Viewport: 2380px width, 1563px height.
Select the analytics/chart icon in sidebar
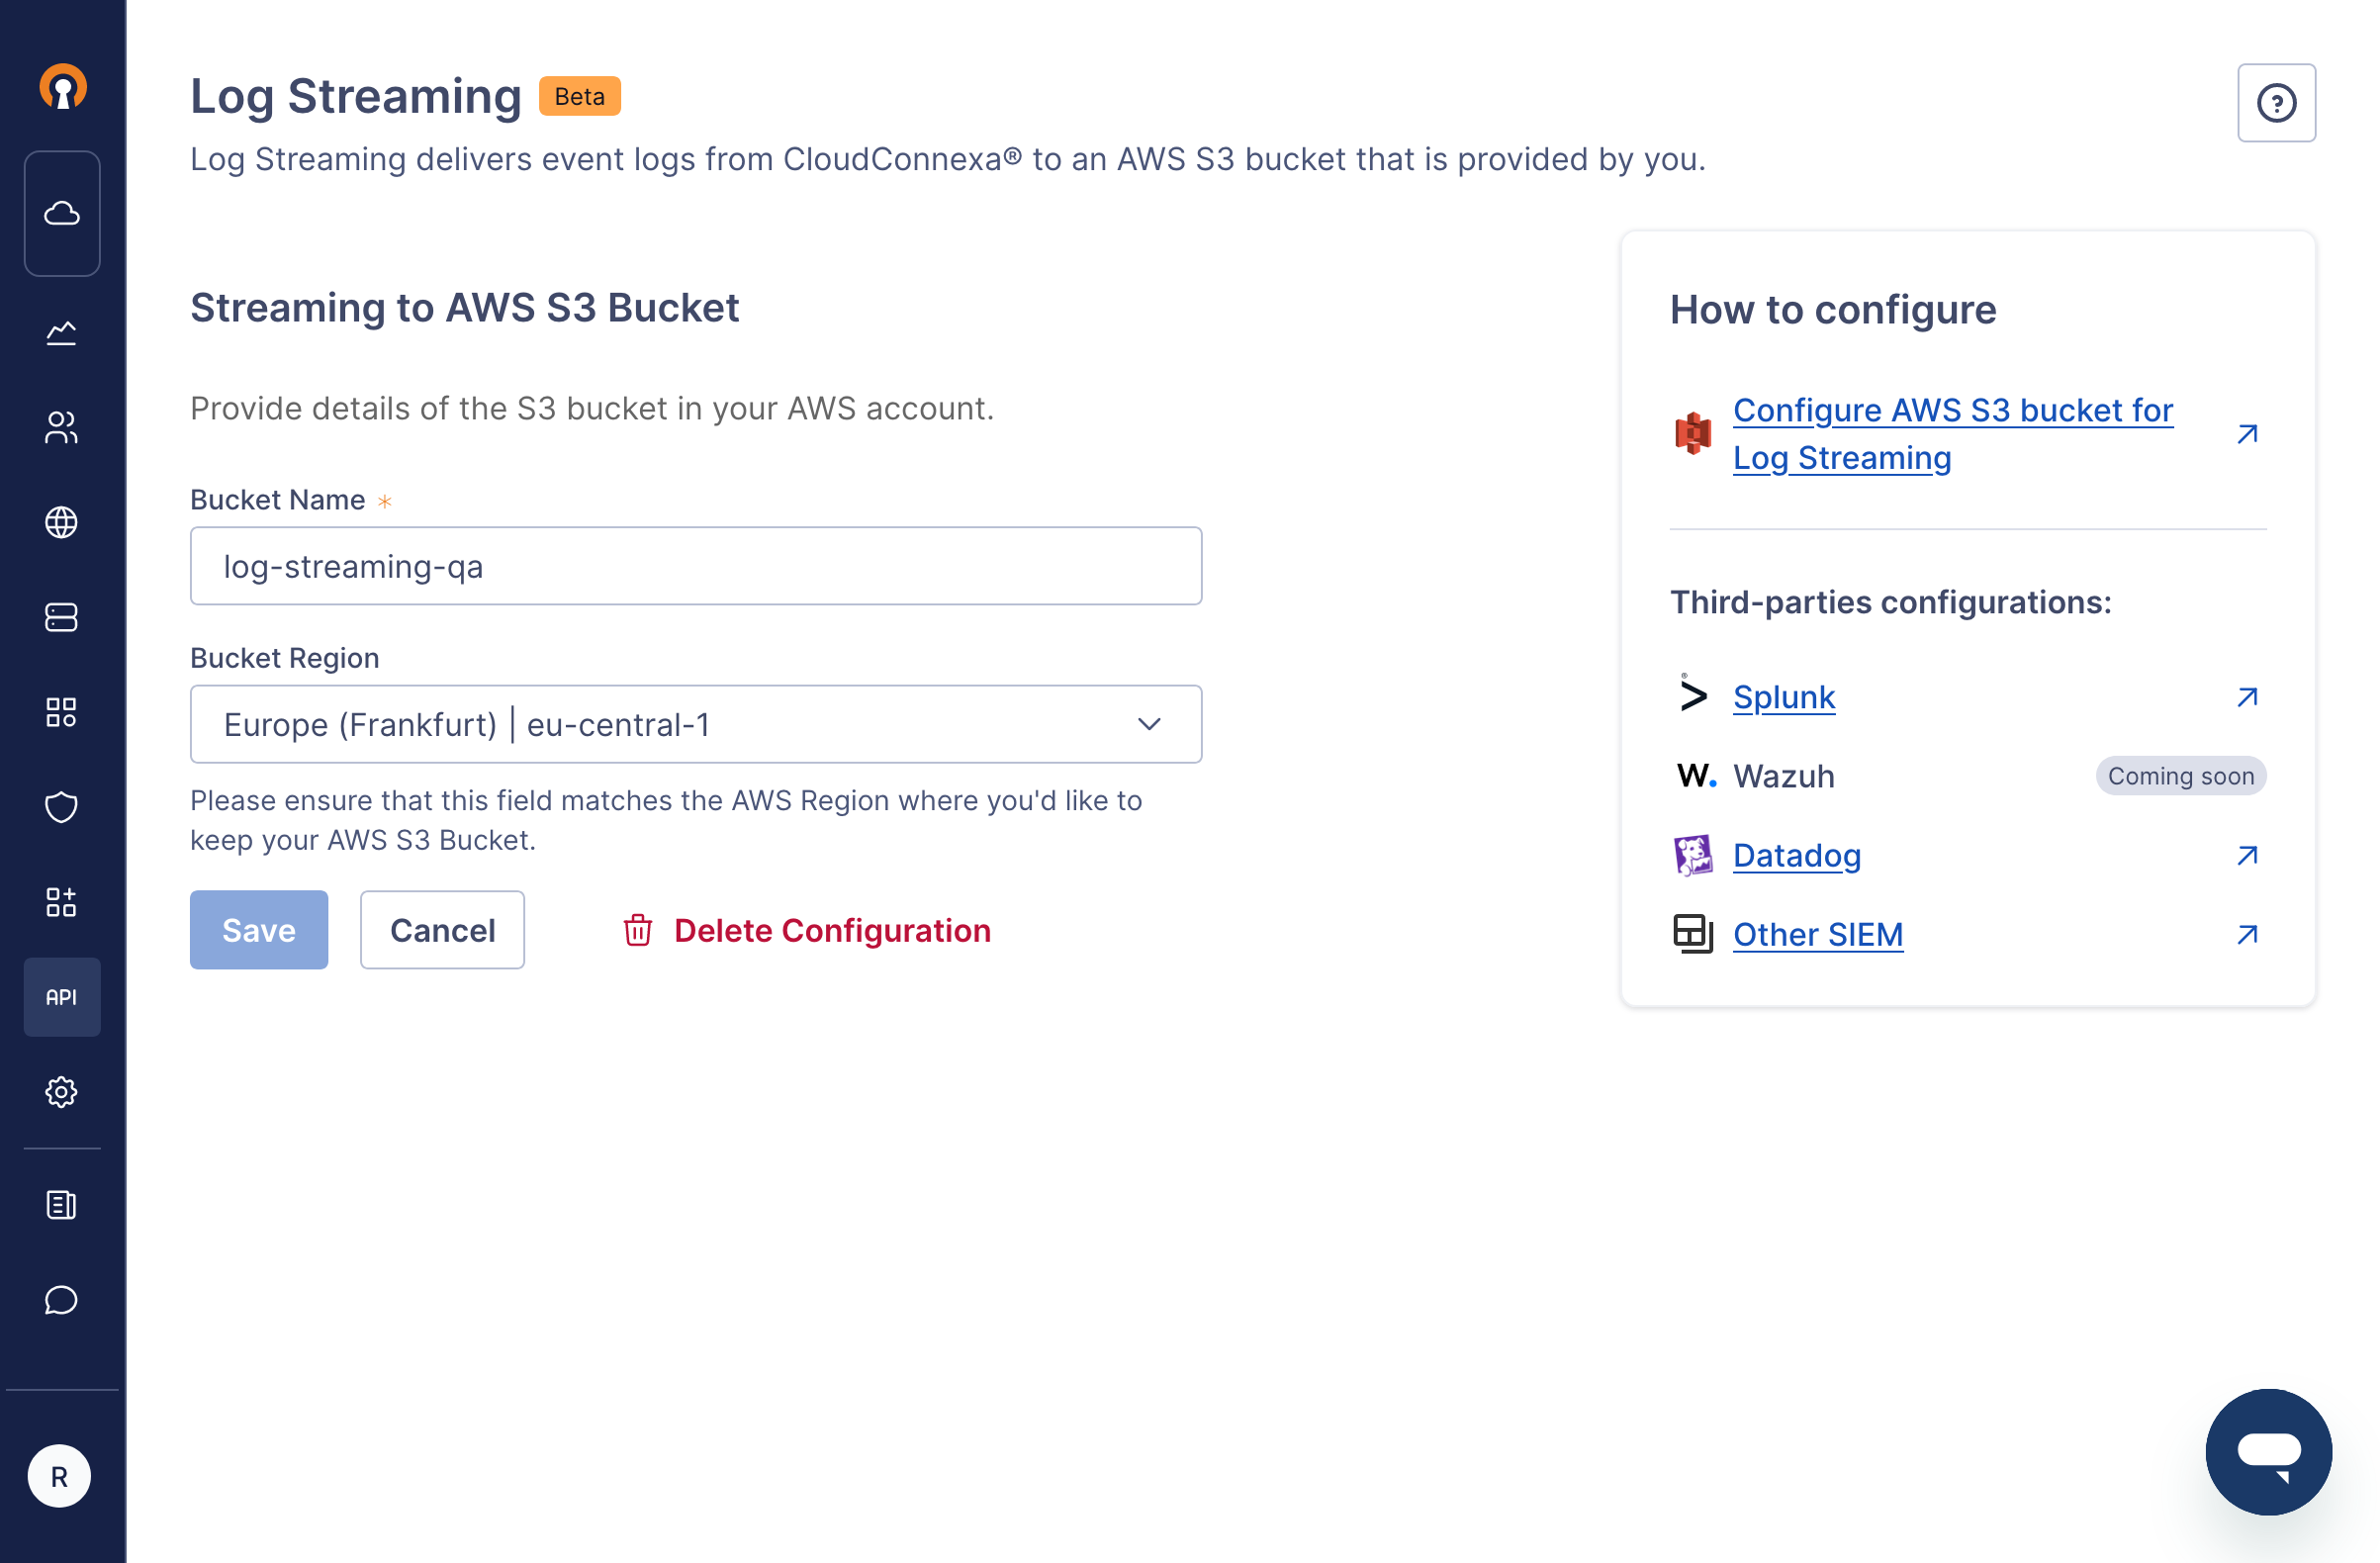(x=61, y=335)
